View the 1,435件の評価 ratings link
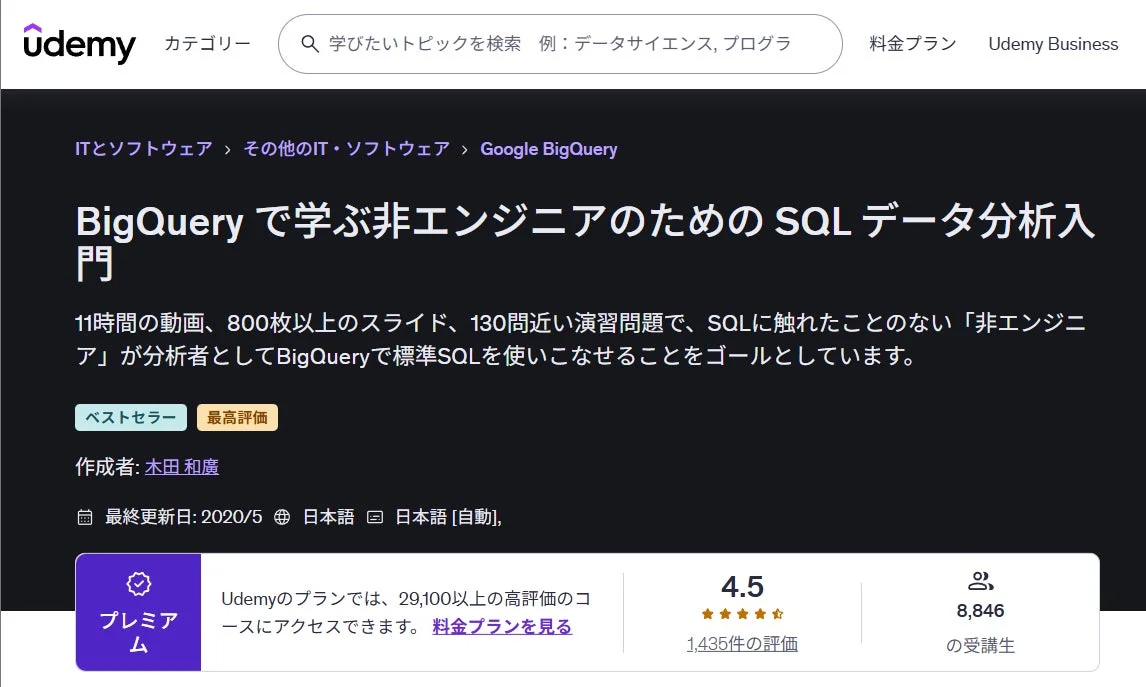The width and height of the screenshot is (1146, 687). [743, 644]
